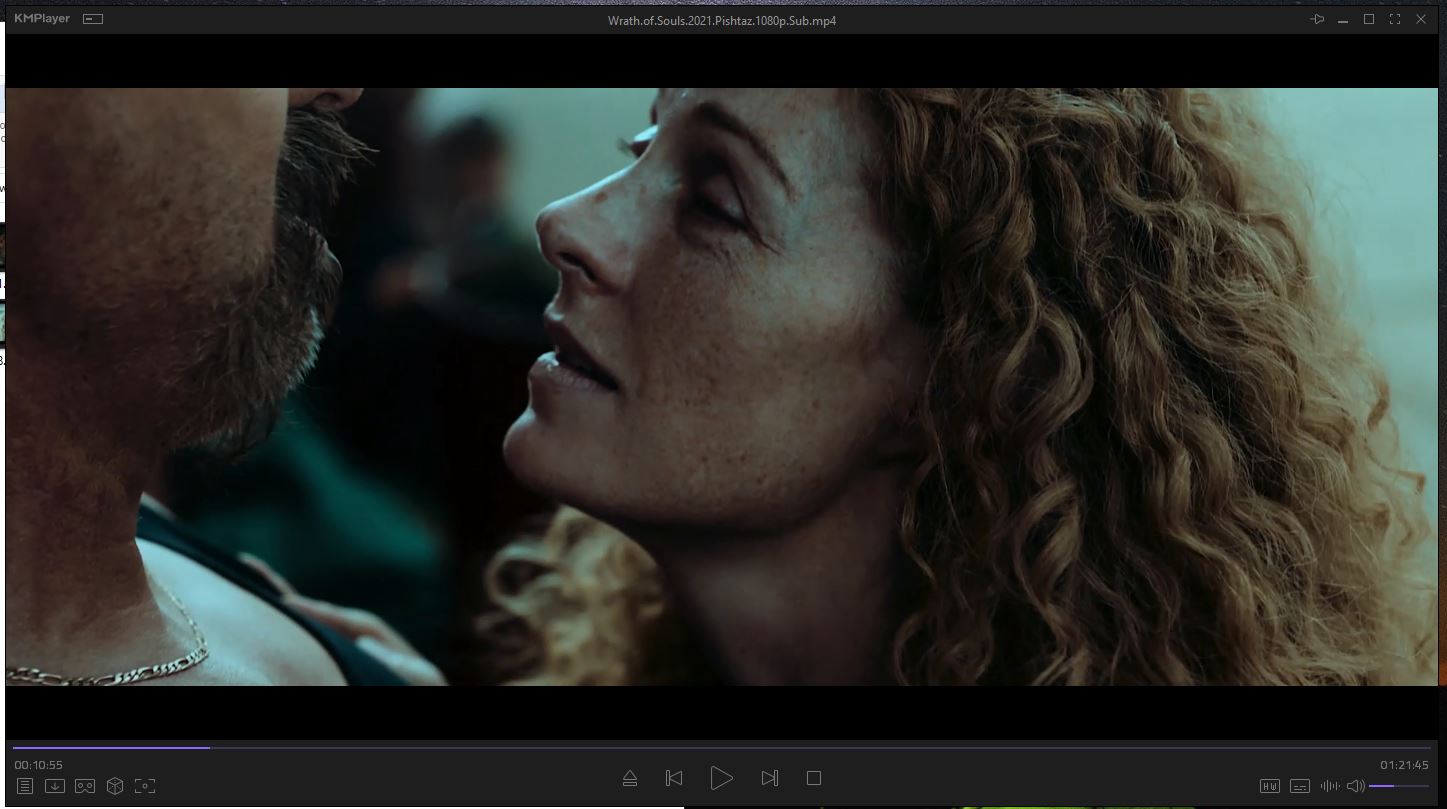Skip to the previous track

674,778
